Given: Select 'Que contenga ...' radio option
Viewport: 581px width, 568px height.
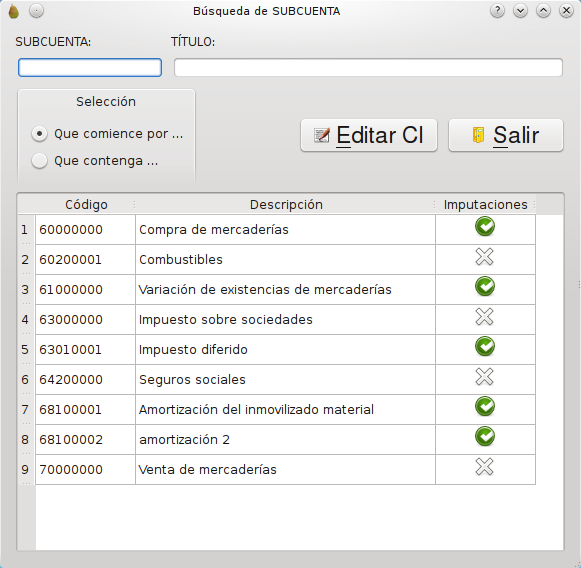Looking at the screenshot, I should pyautogui.click(x=39, y=161).
